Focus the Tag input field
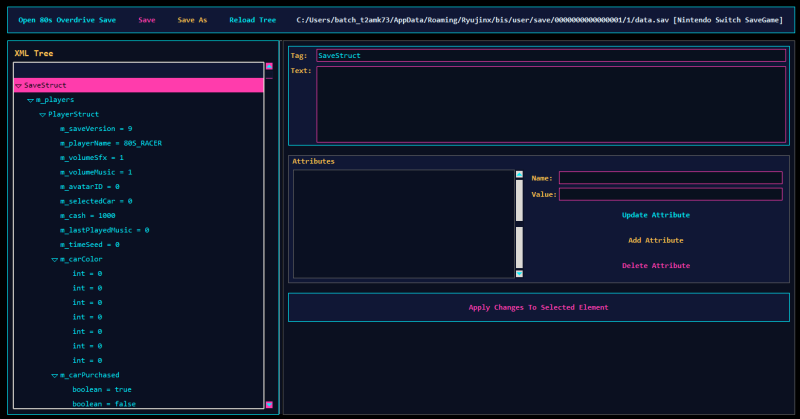This screenshot has width=800, height=419. coord(551,56)
